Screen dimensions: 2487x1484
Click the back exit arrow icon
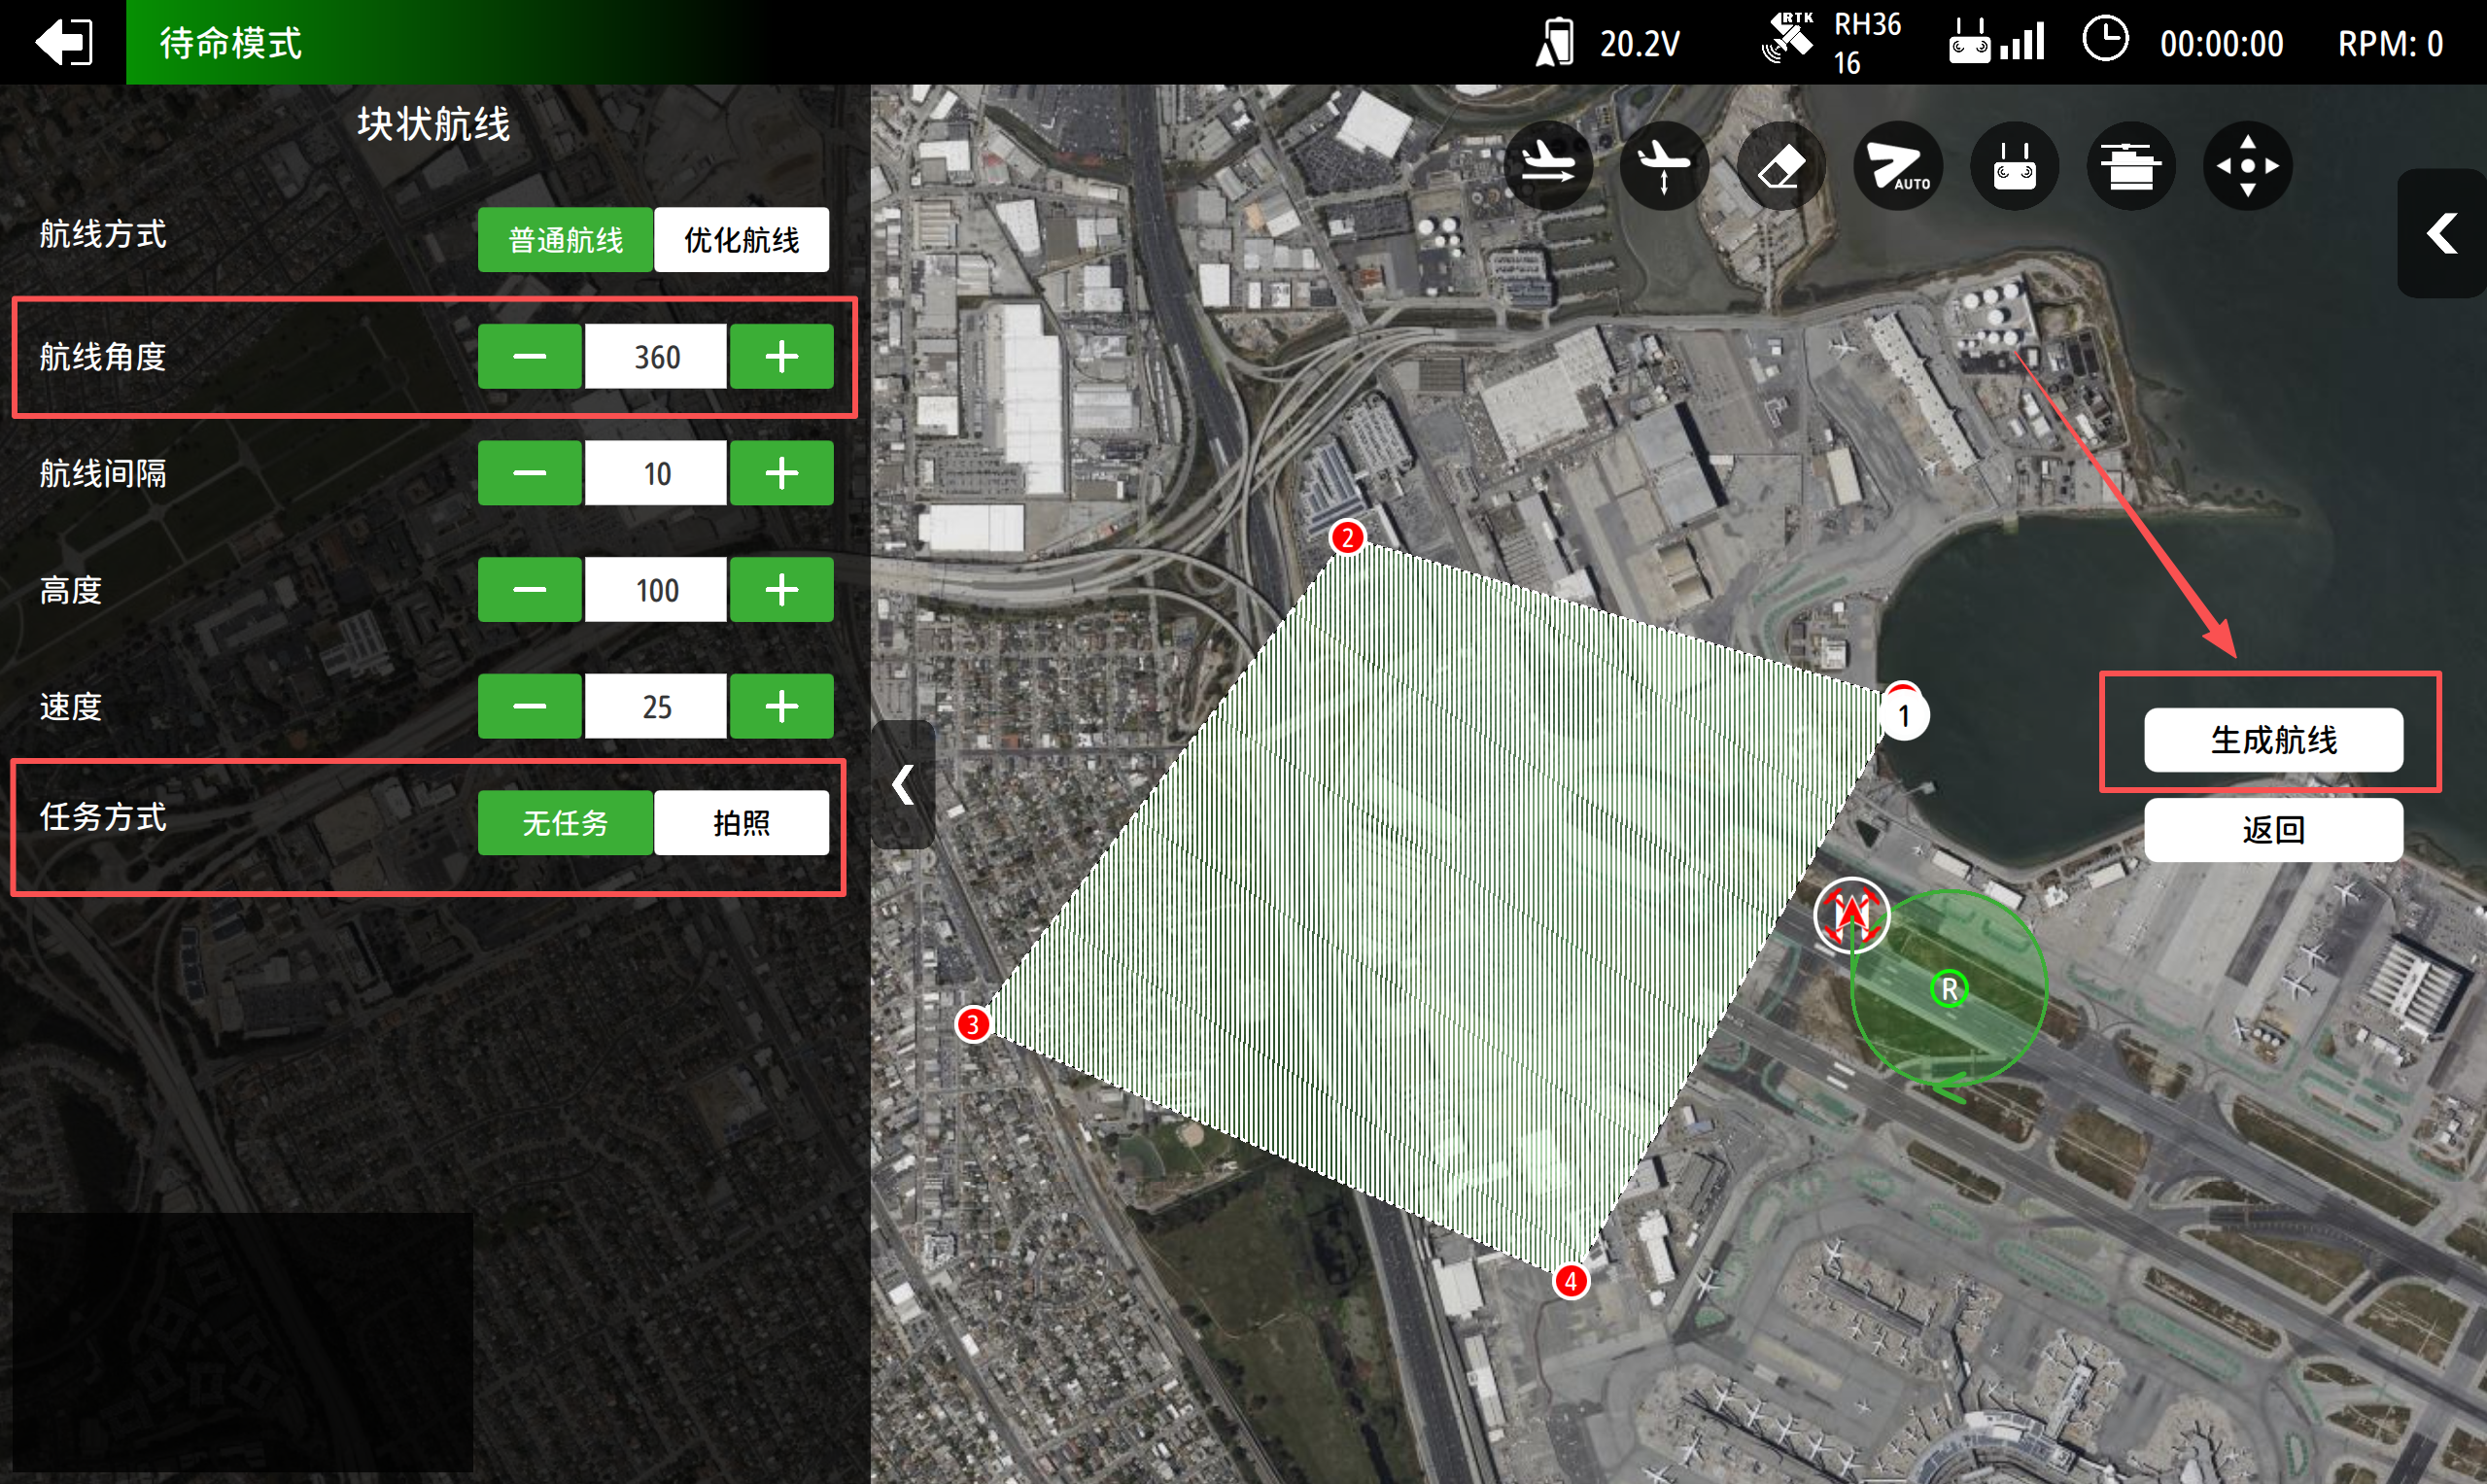tap(63, 42)
